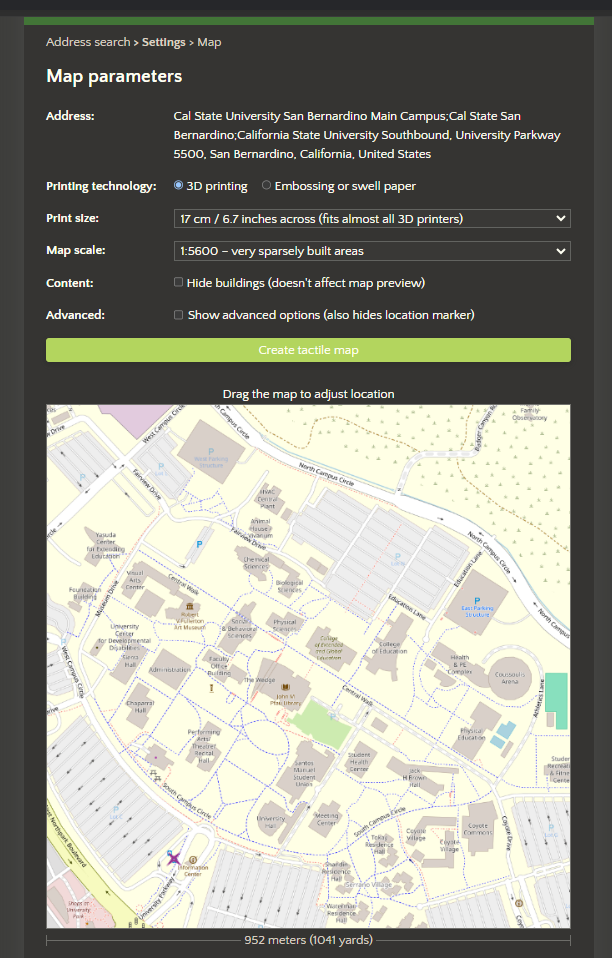Viewport: 612px width, 958px height.
Task: Click the Student Health Center label
Action: point(359,762)
